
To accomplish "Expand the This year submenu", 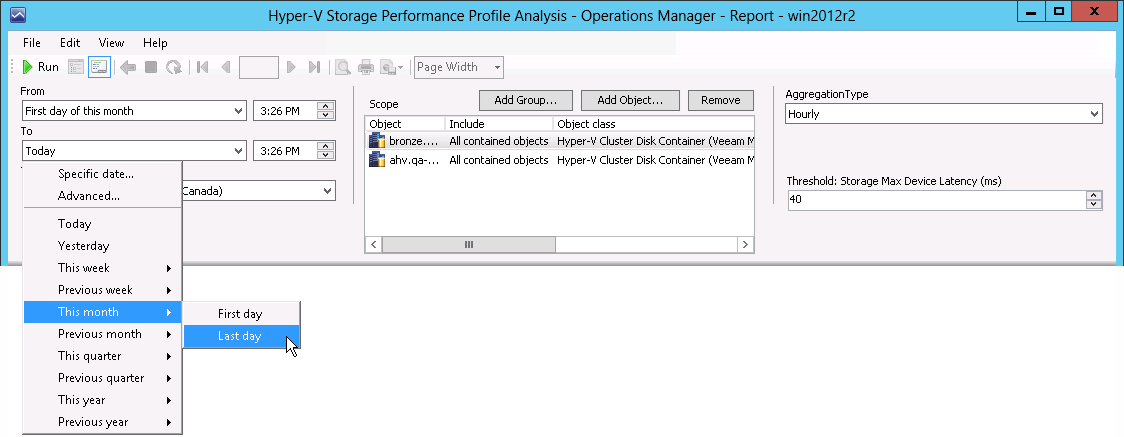I will 102,400.
